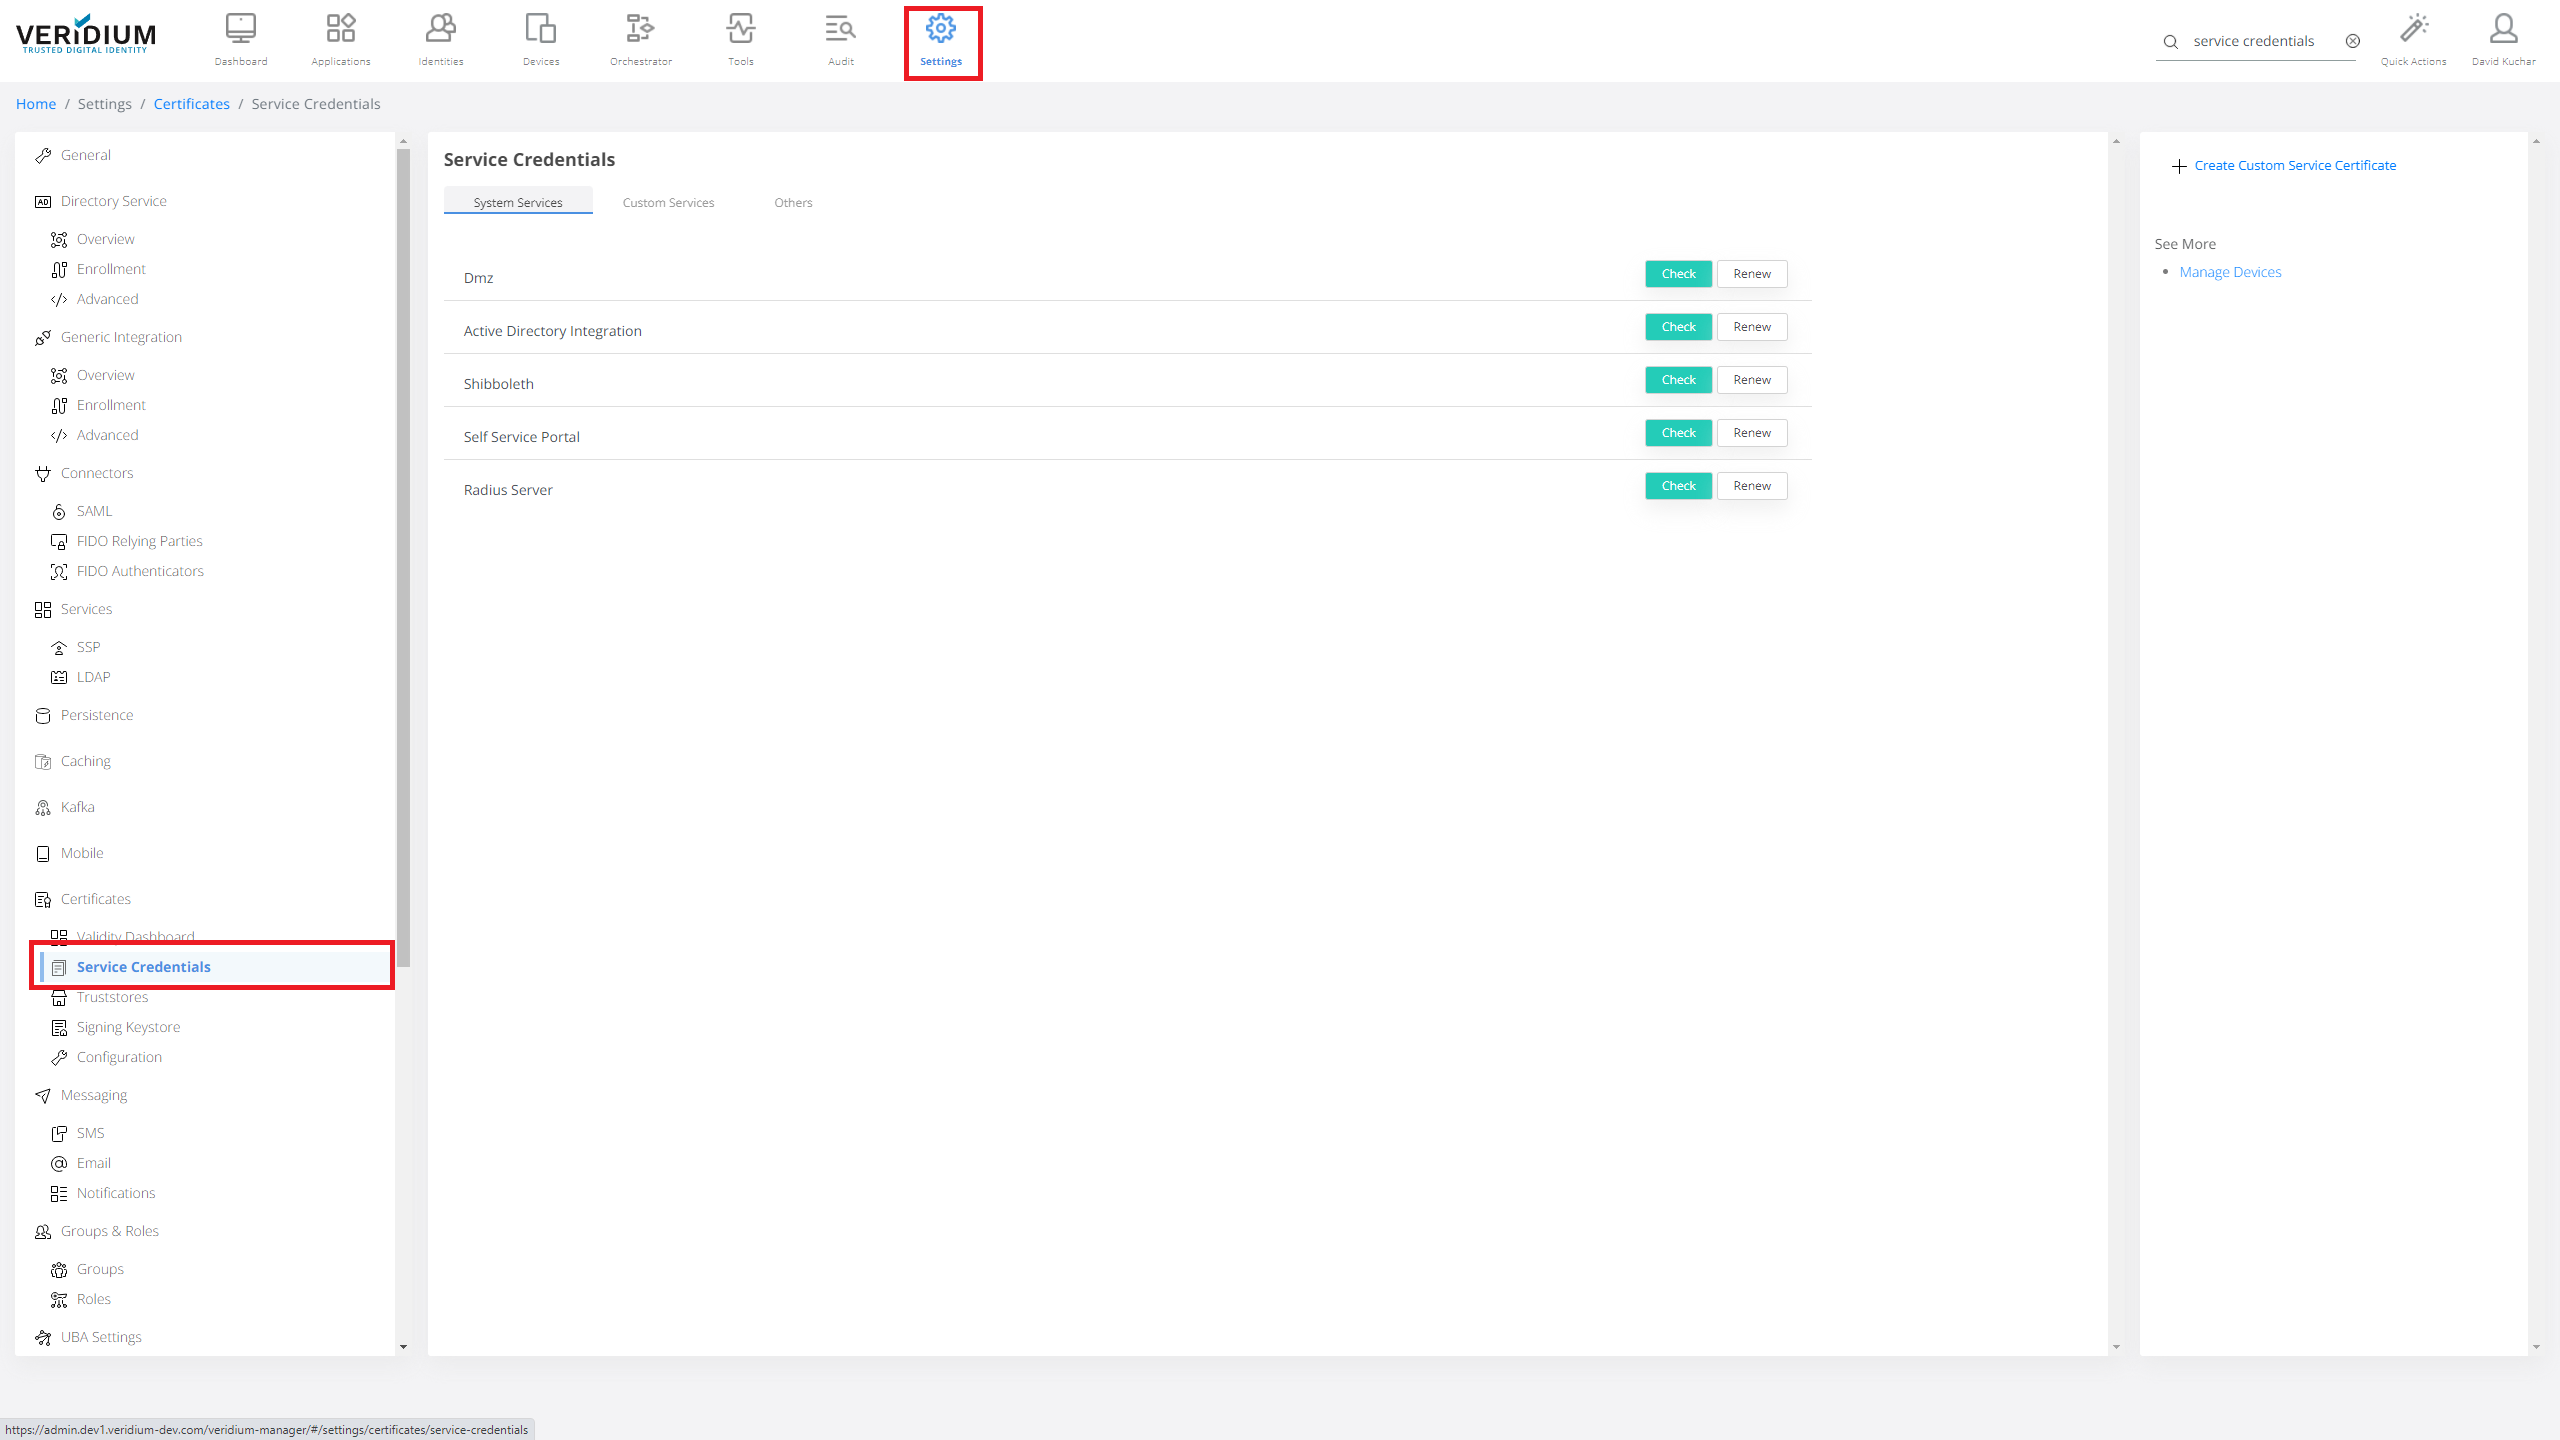Screen dimensions: 2560x1440
Task: Check the Shibboleth service credential
Action: tap(1678, 380)
